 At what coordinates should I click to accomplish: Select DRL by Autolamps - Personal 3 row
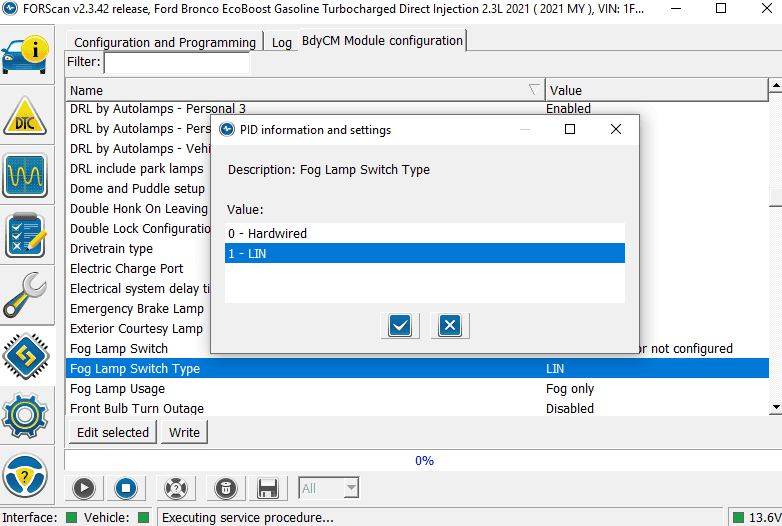coord(417,109)
